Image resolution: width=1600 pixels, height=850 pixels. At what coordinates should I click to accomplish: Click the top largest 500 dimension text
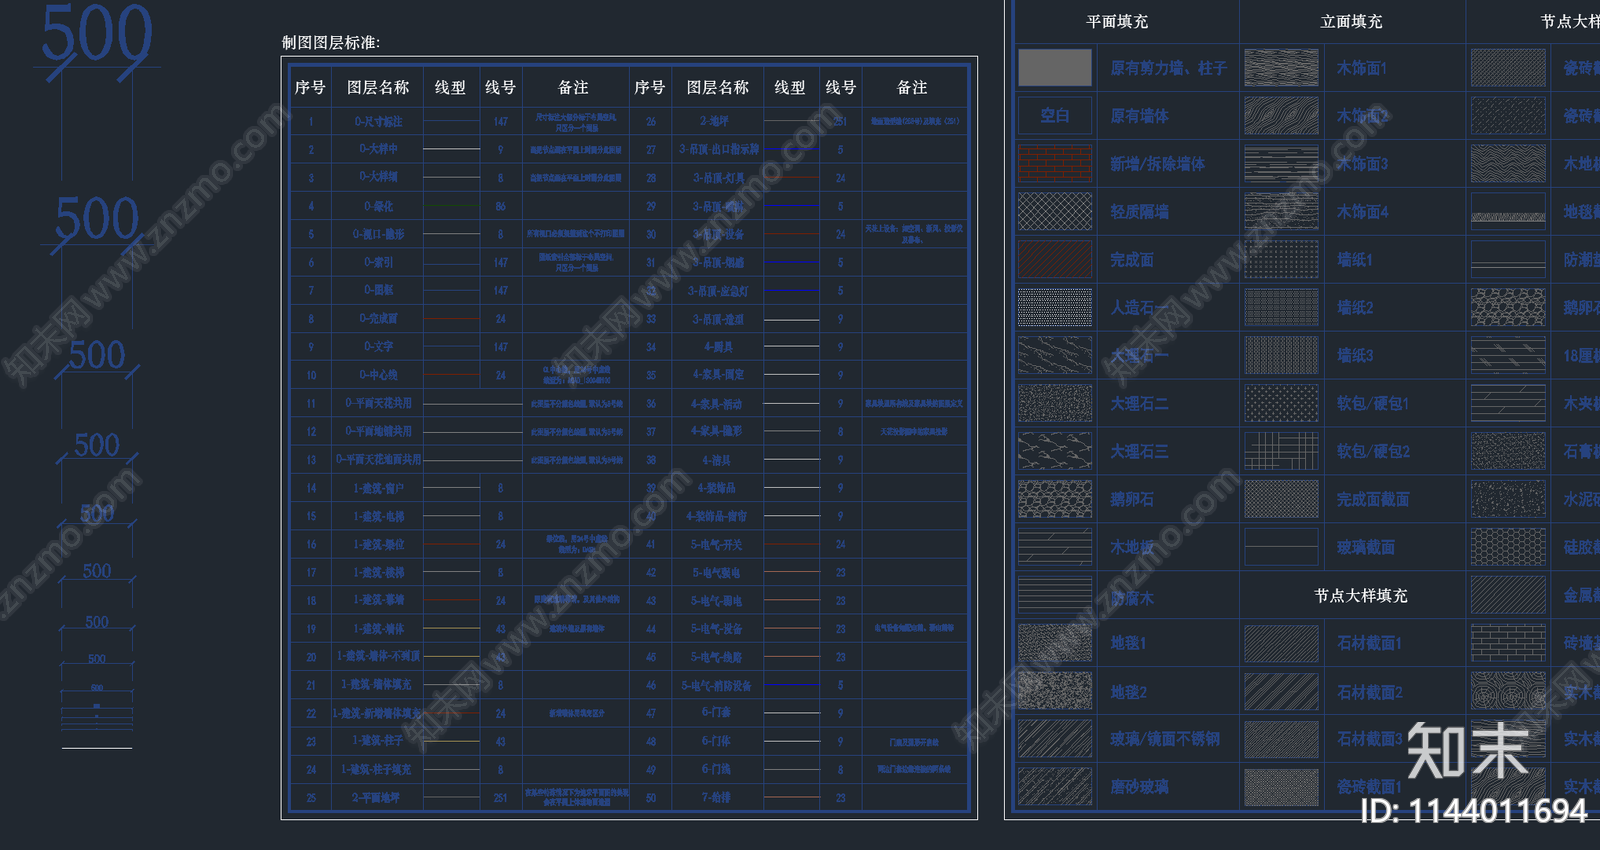[x=97, y=33]
